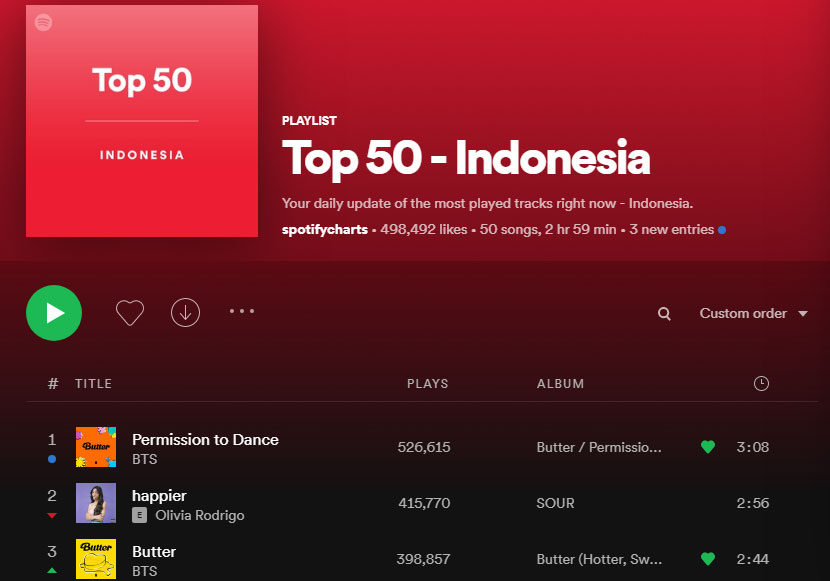The height and width of the screenshot is (581, 830).
Task: Search within the playlist using the magnifier icon
Action: pos(664,314)
